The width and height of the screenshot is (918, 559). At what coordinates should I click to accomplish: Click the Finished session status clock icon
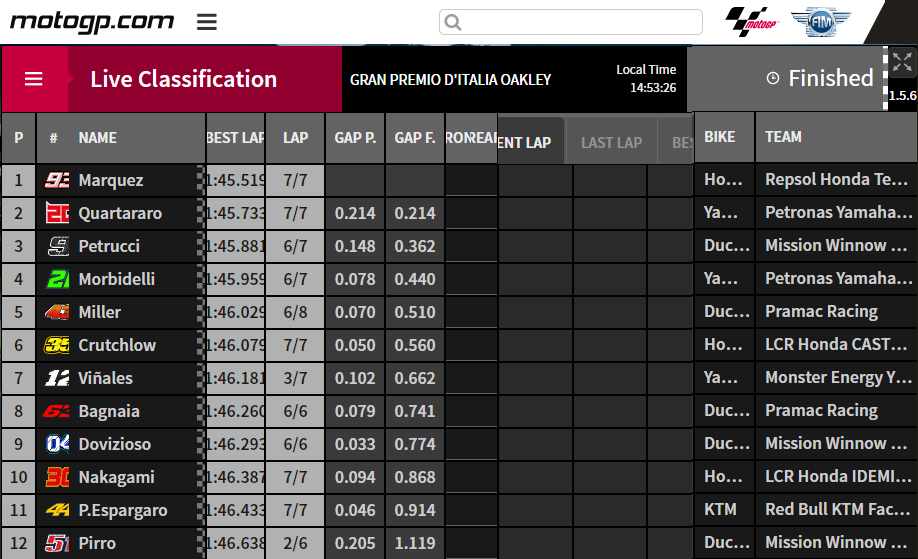[x=772, y=78]
